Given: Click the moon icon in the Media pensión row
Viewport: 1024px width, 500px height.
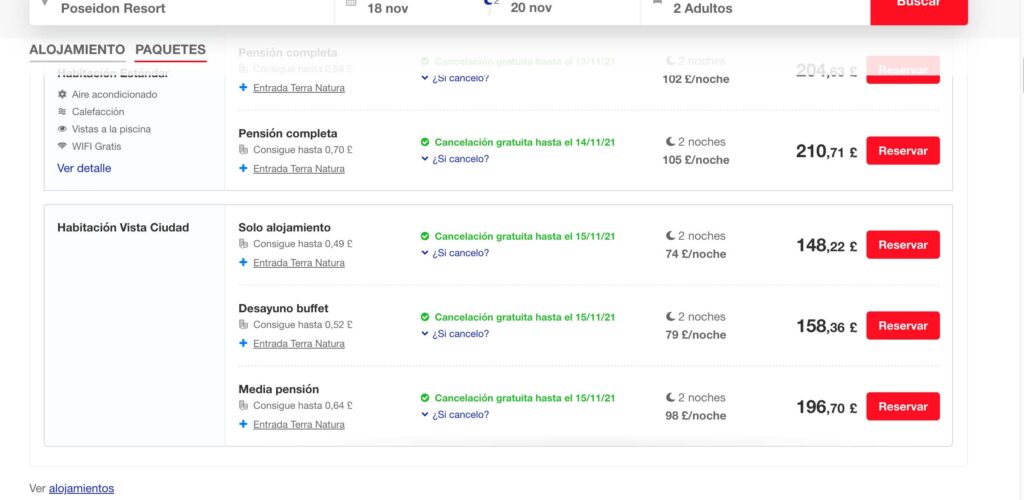Looking at the screenshot, I should click(670, 398).
